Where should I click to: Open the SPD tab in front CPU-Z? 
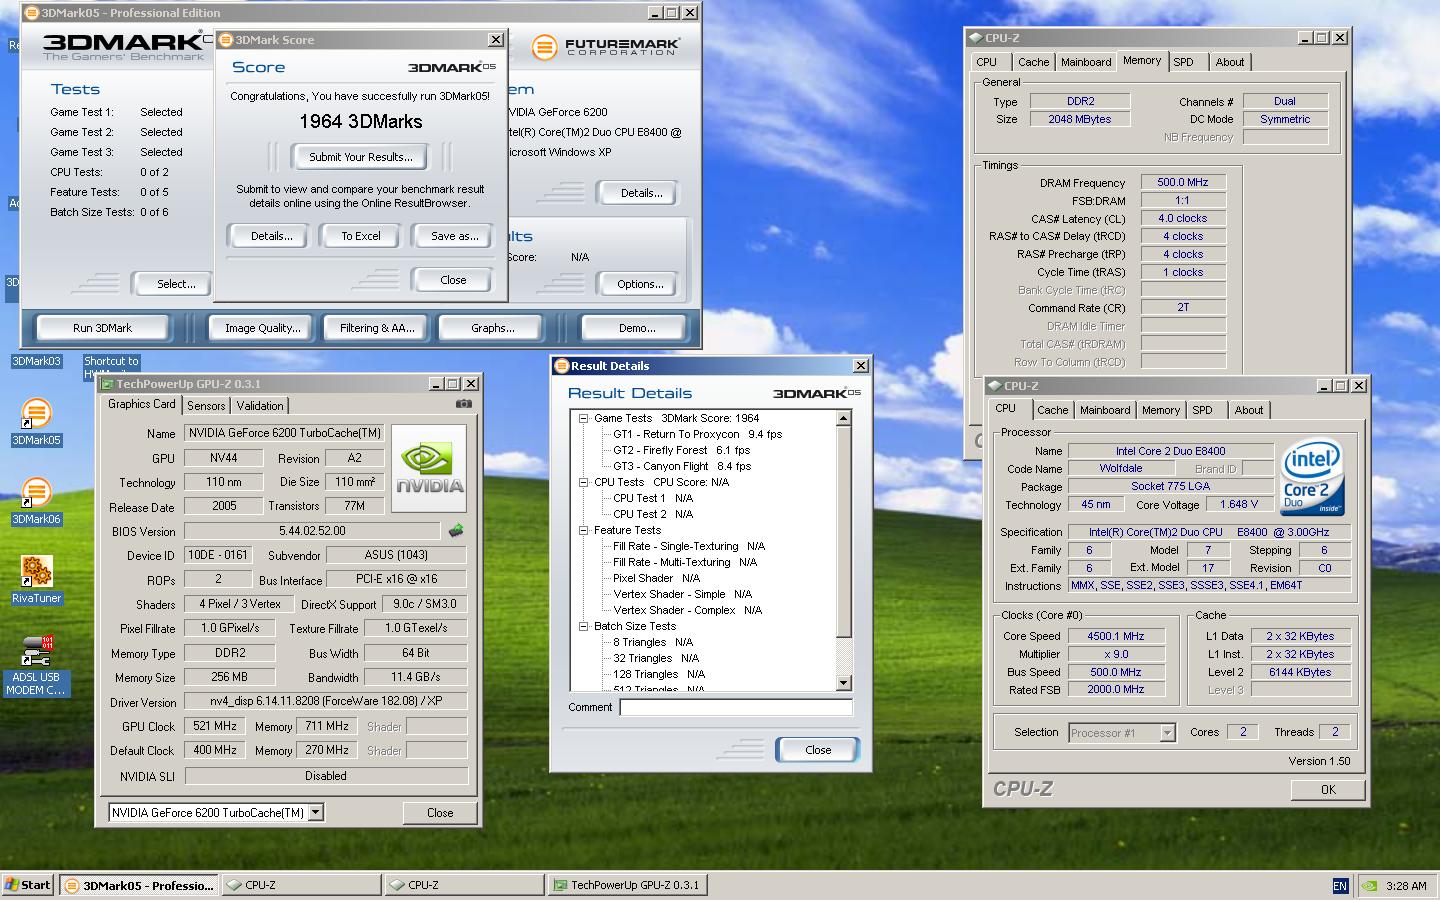pyautogui.click(x=1202, y=410)
